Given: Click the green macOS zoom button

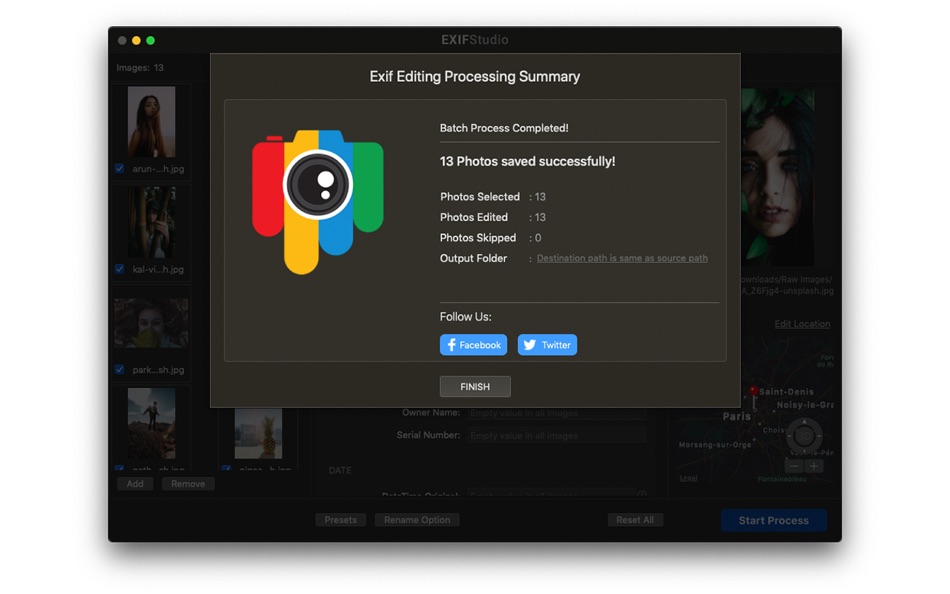Looking at the screenshot, I should (151, 41).
